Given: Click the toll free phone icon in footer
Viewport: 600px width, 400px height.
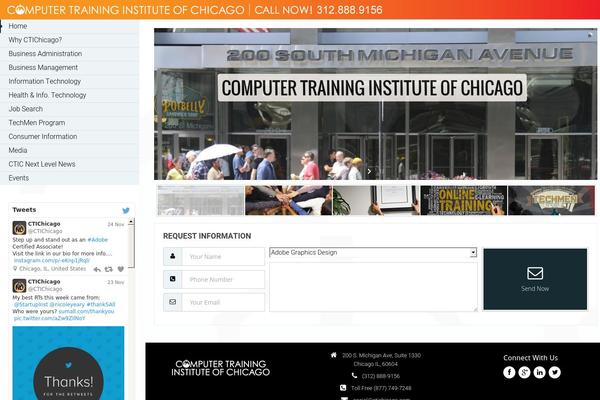Looking at the screenshot, I should click(x=343, y=388).
